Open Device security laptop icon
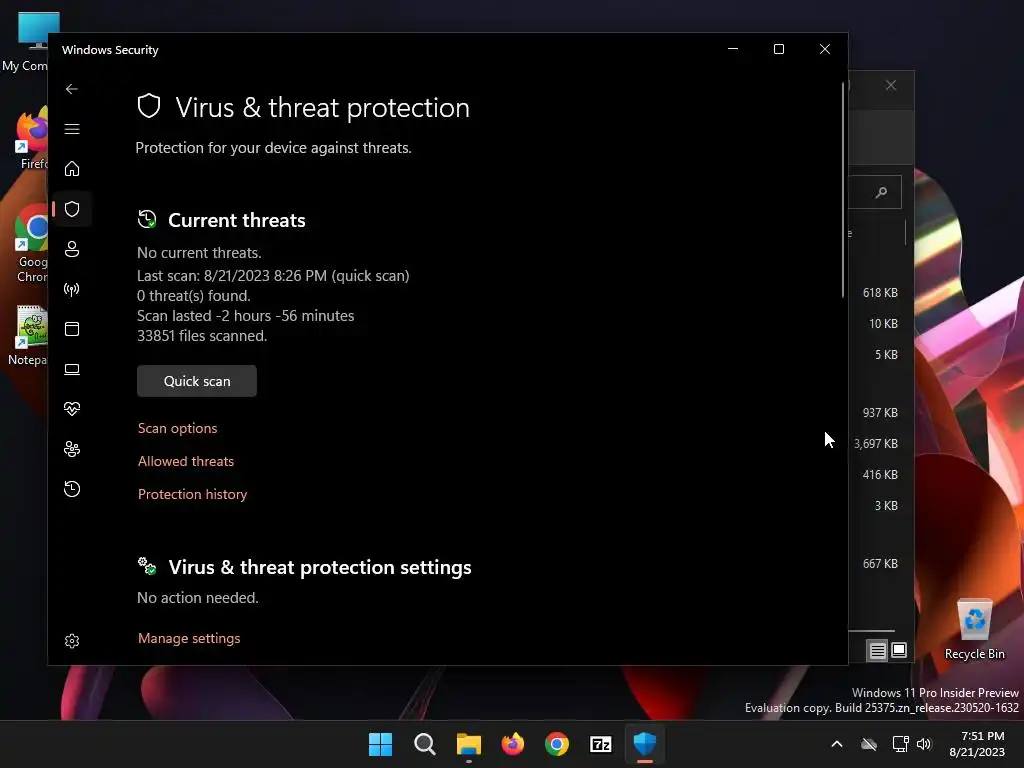The image size is (1024, 768). [x=72, y=369]
